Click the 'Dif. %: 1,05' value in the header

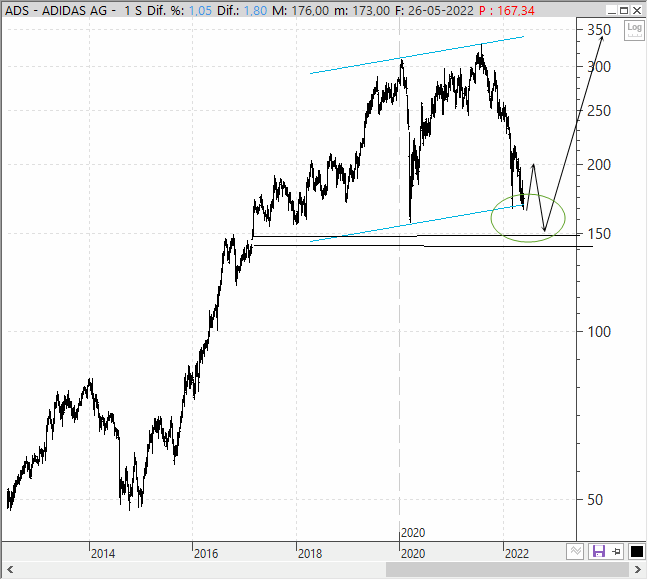click(179, 10)
